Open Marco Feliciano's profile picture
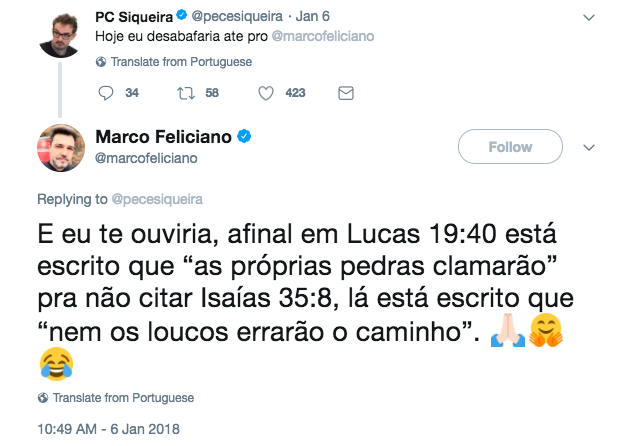This screenshot has height=446, width=635. tap(60, 148)
